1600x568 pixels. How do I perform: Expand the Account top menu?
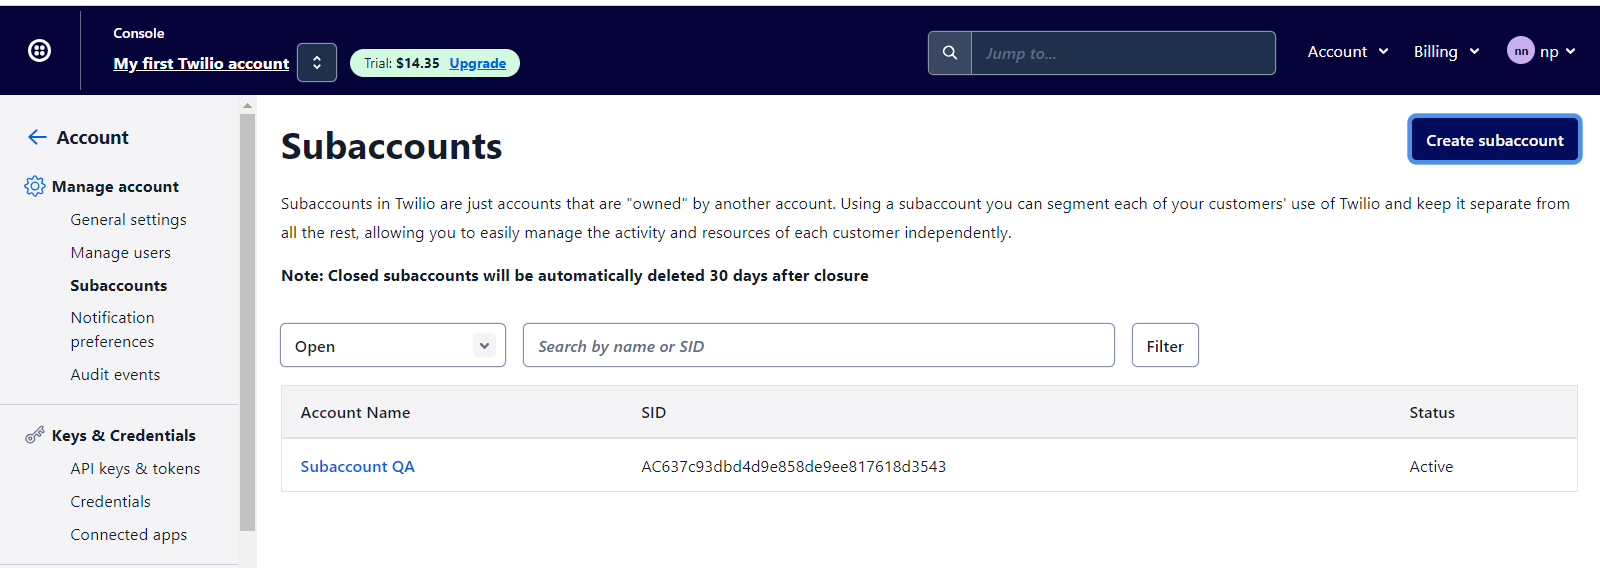pyautogui.click(x=1347, y=52)
